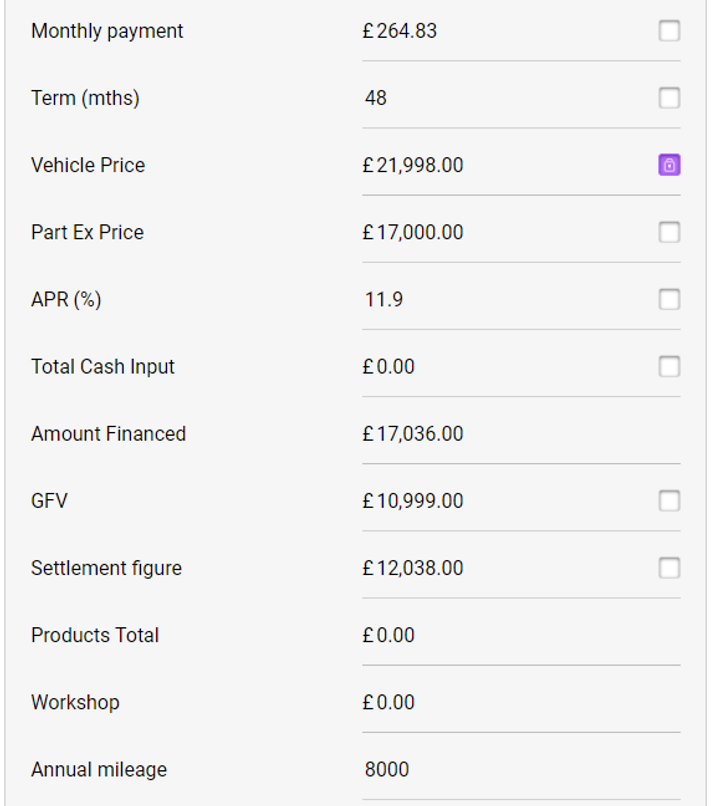This screenshot has width=720, height=806.
Task: Unlock the Vehicle Price purple lock icon
Action: 669,165
